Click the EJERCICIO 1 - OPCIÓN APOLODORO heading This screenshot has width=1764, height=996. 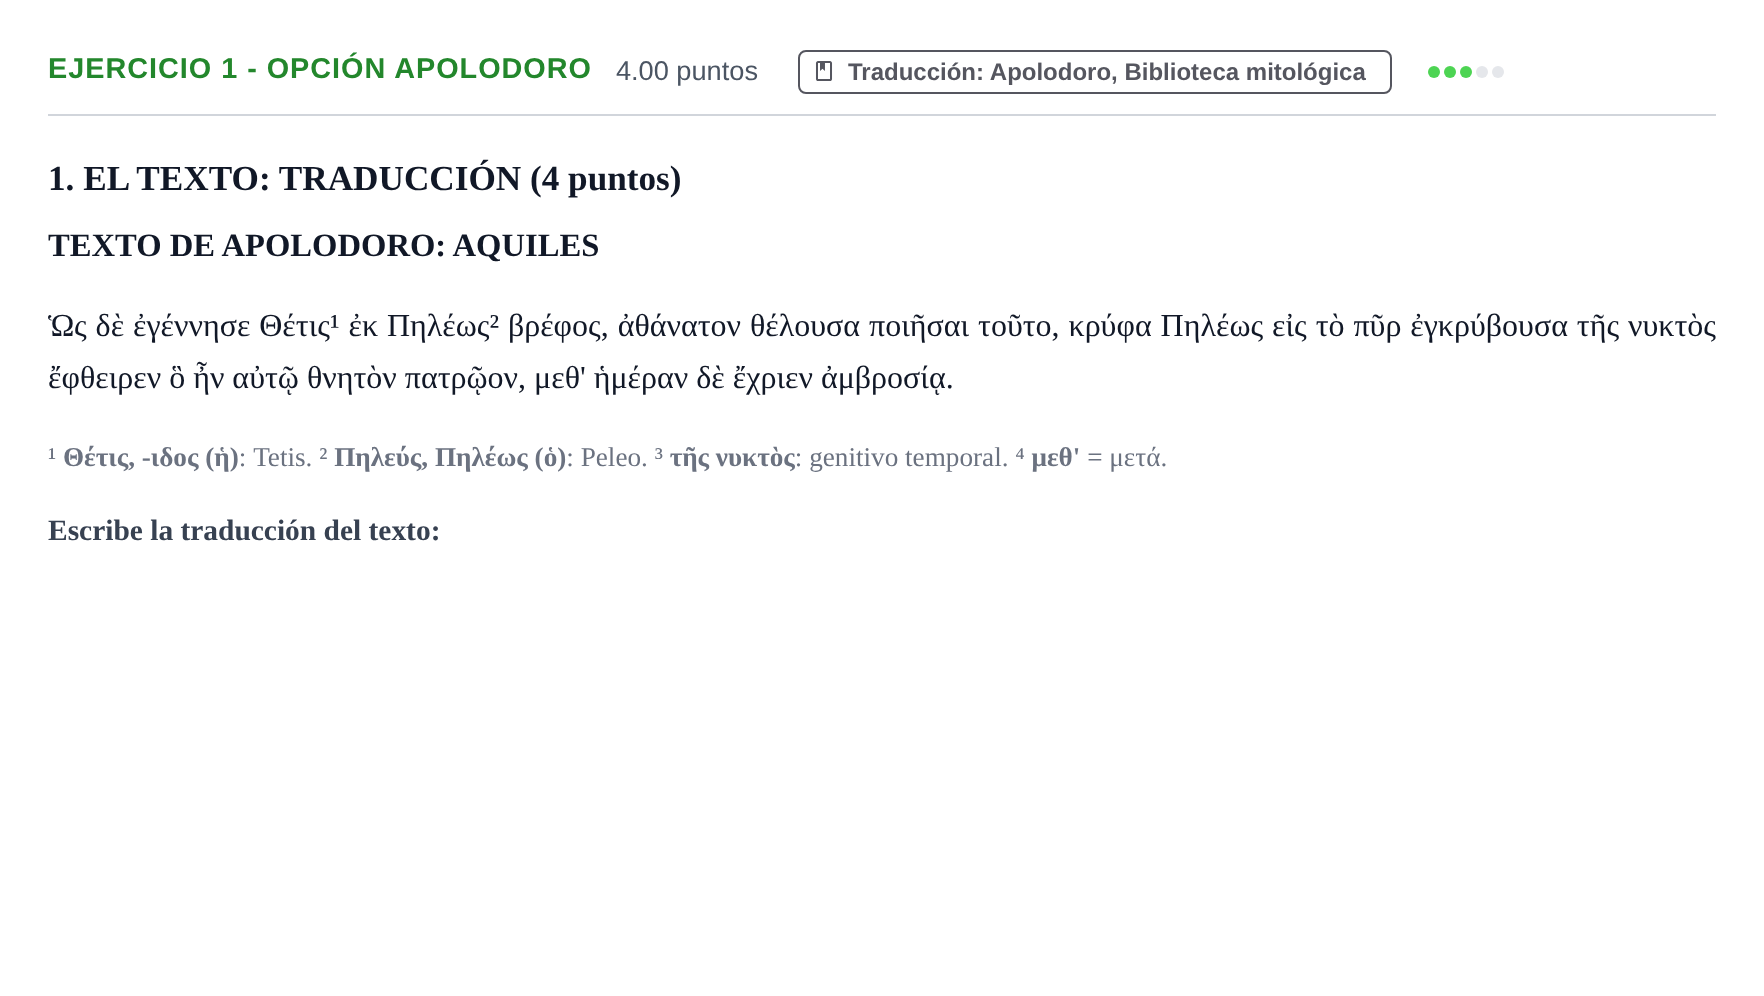pos(320,69)
